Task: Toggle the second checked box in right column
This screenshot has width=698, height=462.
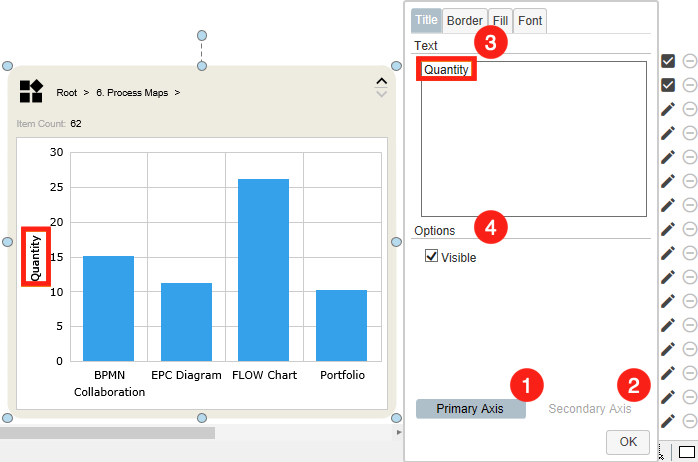Action: tap(668, 85)
